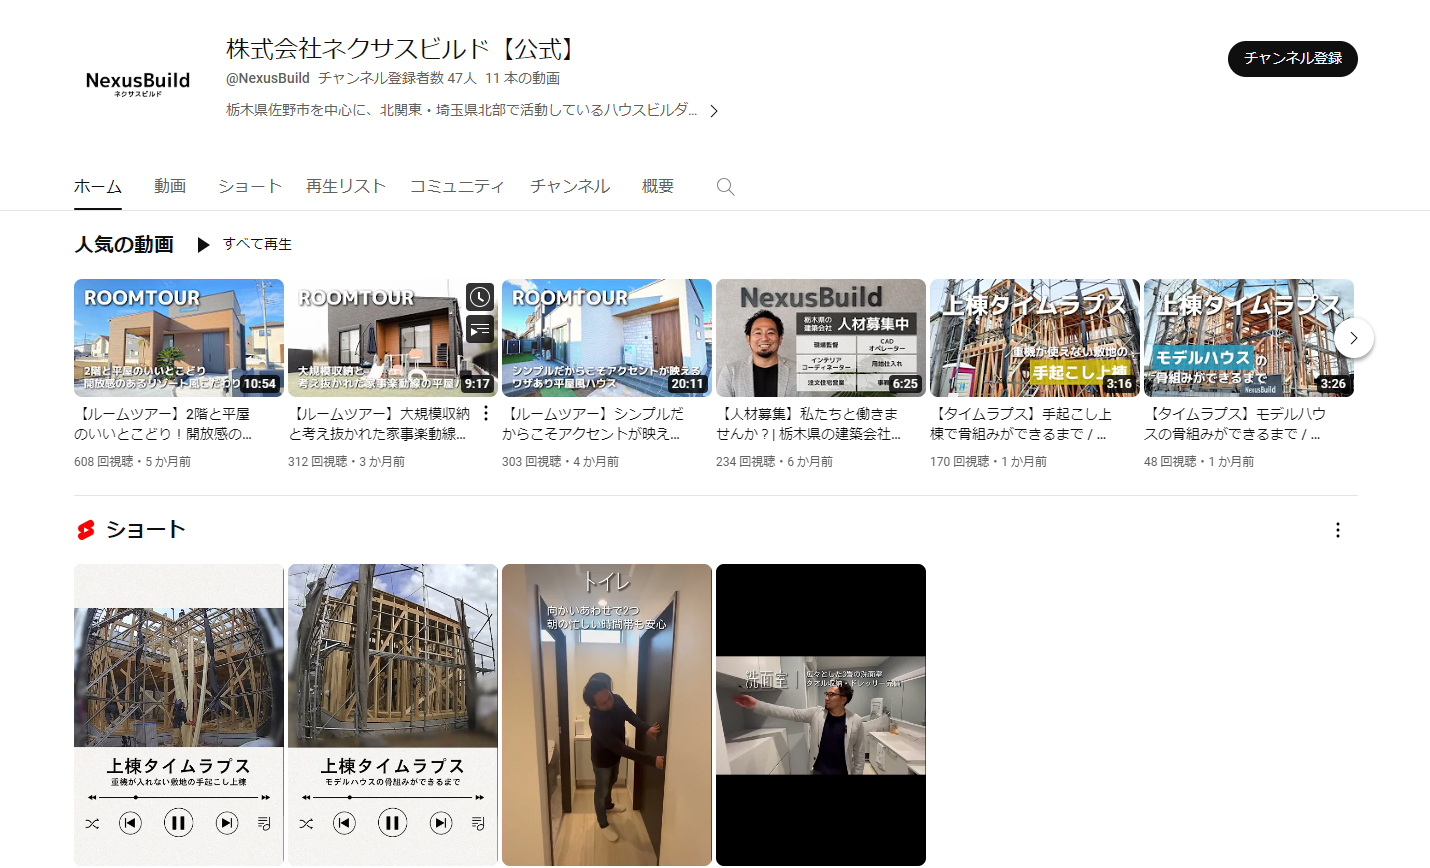Open the three-dot menu of 大規模収納 video
The image size is (1430, 868).
point(486,413)
